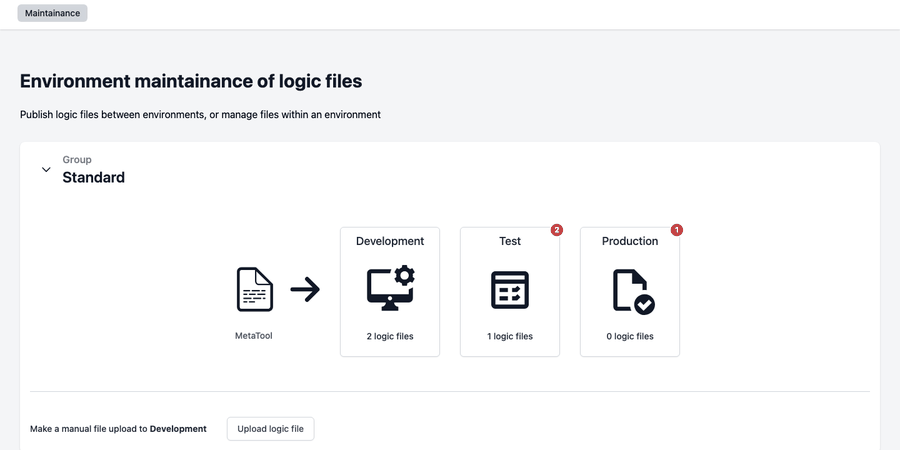Image resolution: width=900 pixels, height=450 pixels.
Task: Click the arrow pointing to Development
Action: click(x=305, y=289)
